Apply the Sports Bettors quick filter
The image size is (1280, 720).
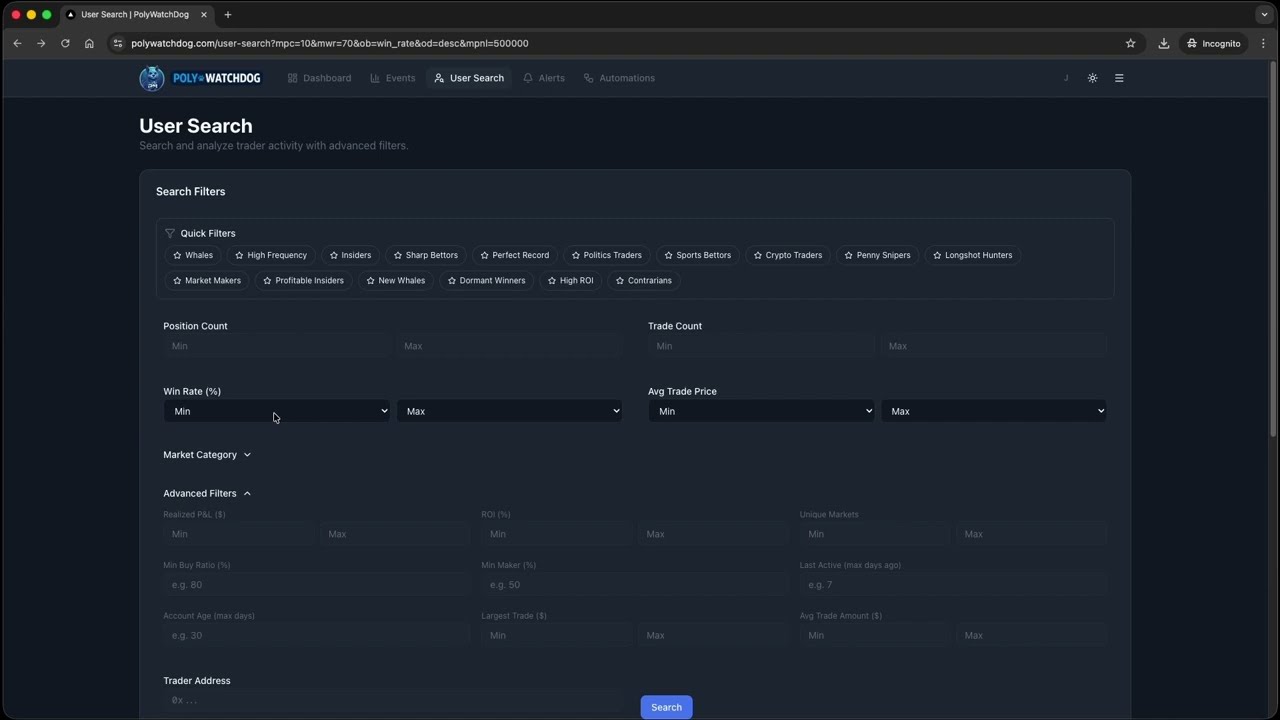click(x=698, y=255)
